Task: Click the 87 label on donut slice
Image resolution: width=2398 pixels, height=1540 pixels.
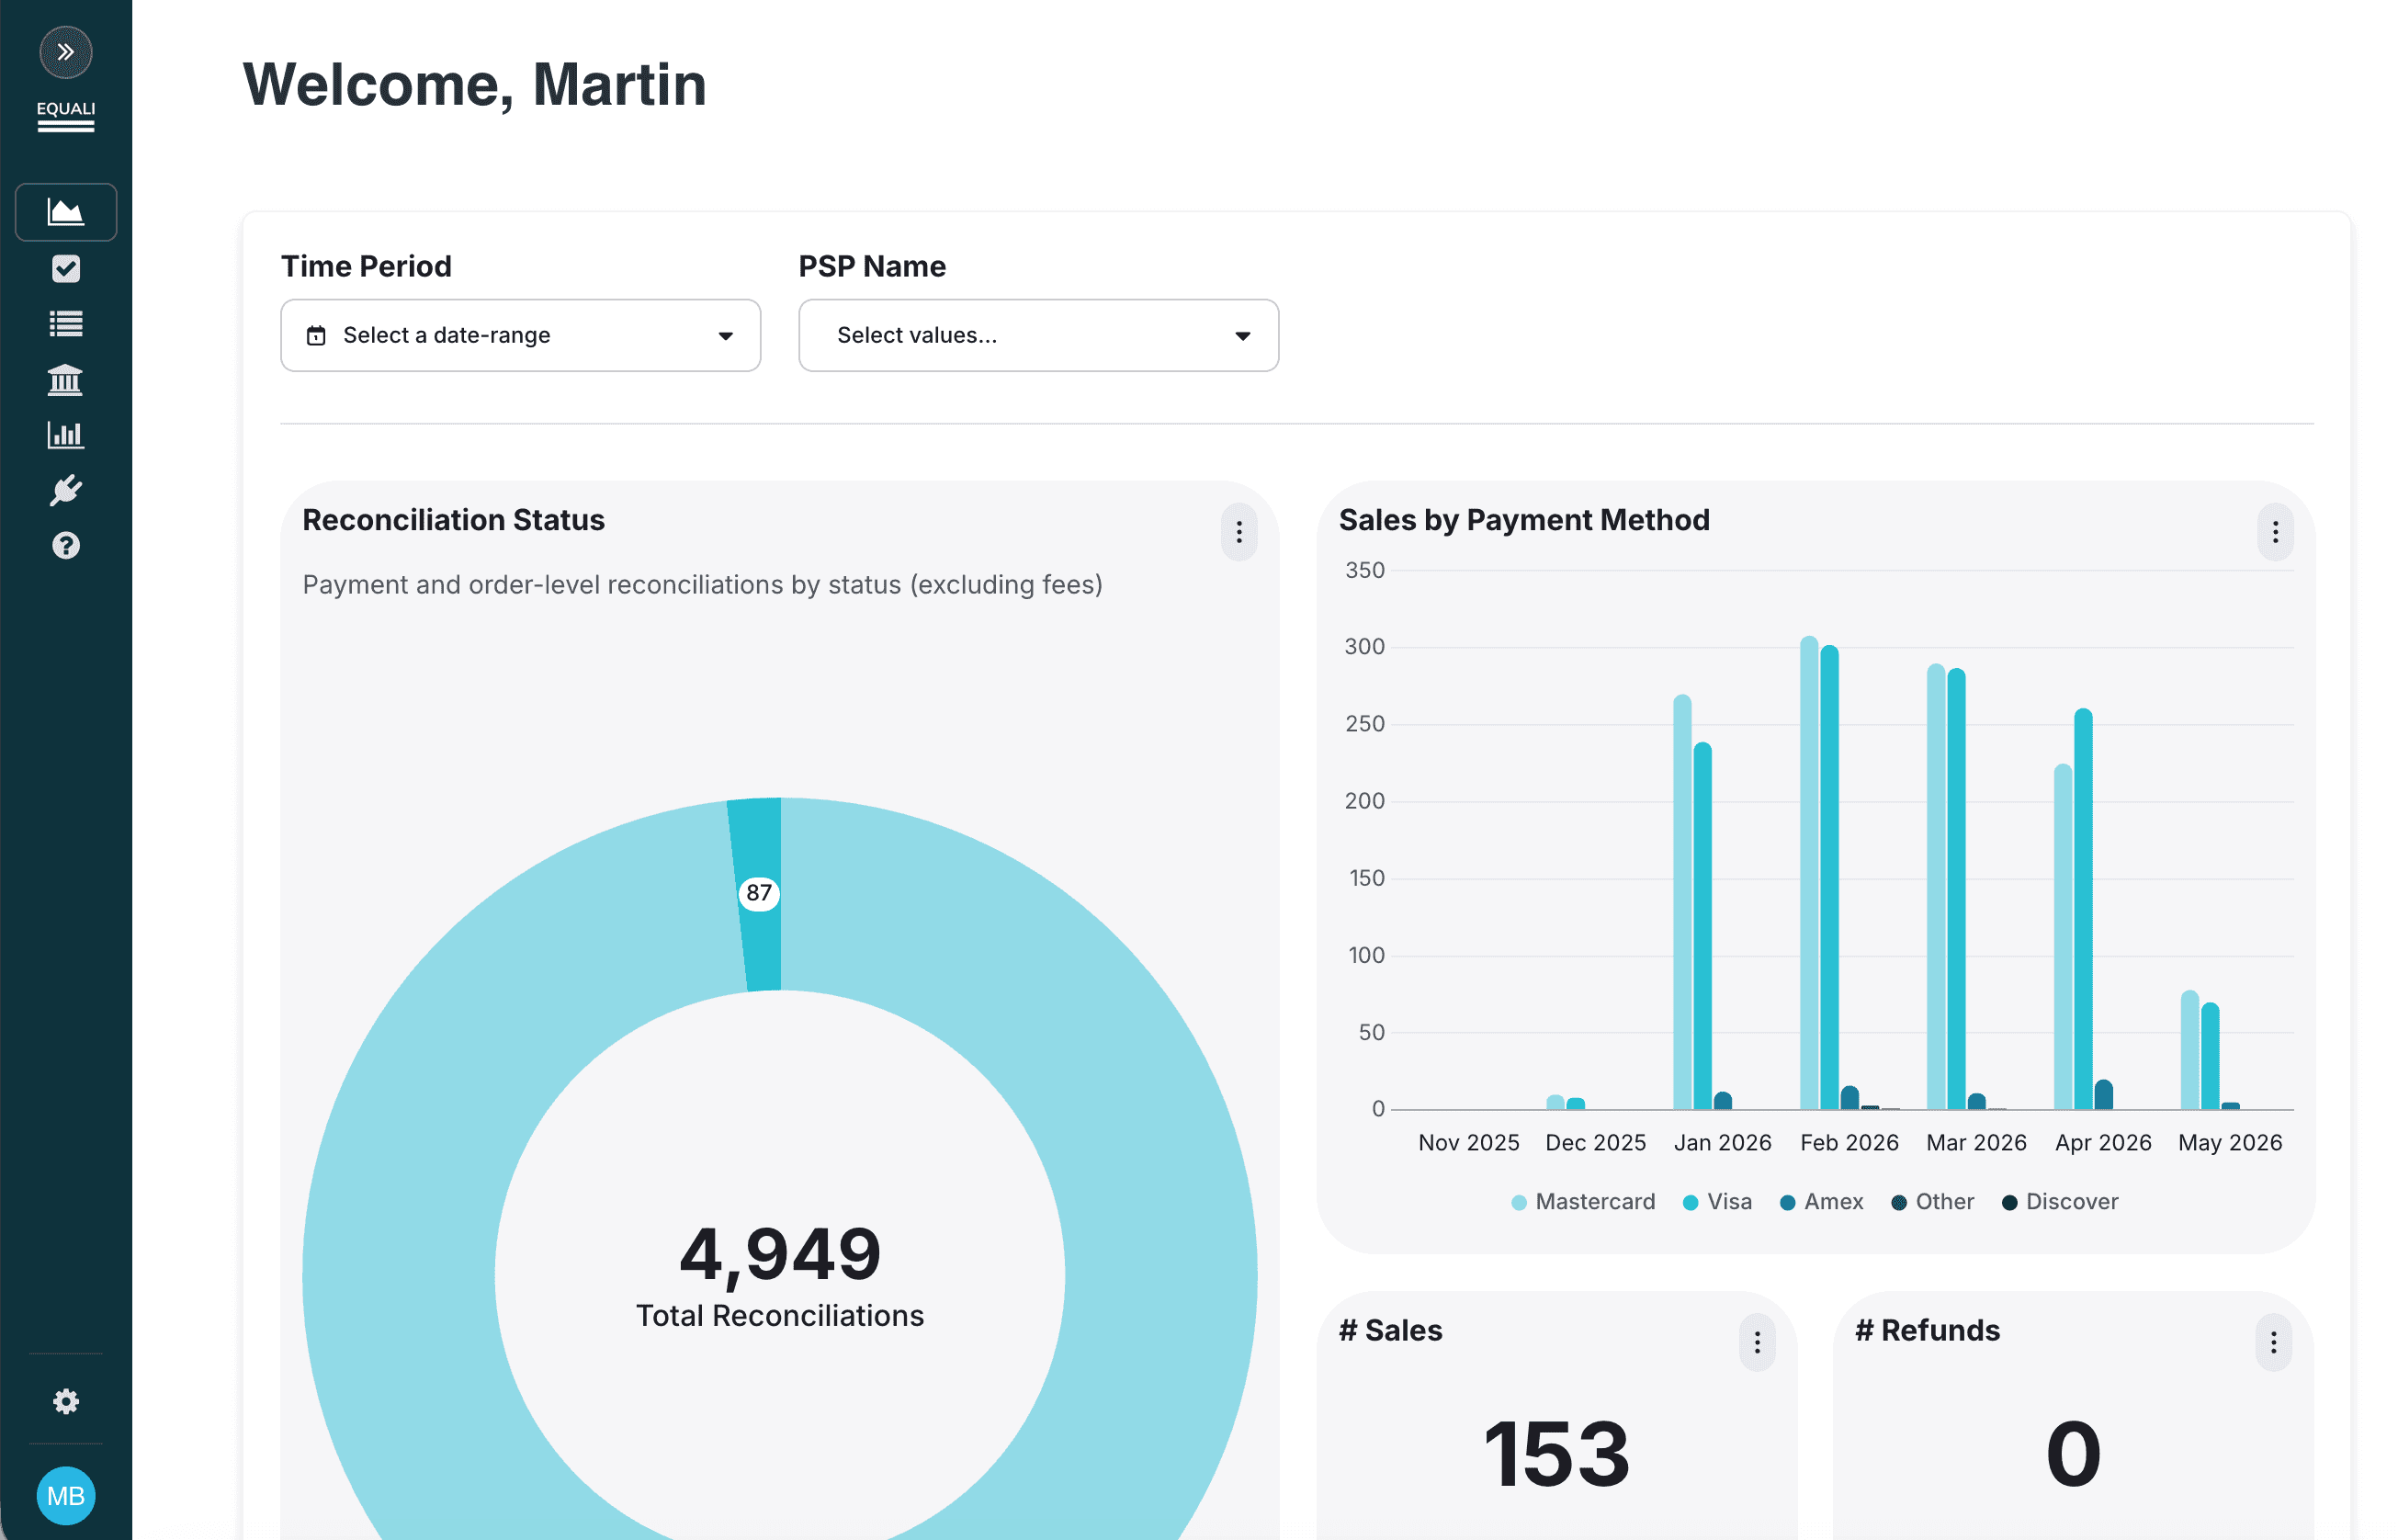Action: pyautogui.click(x=759, y=892)
